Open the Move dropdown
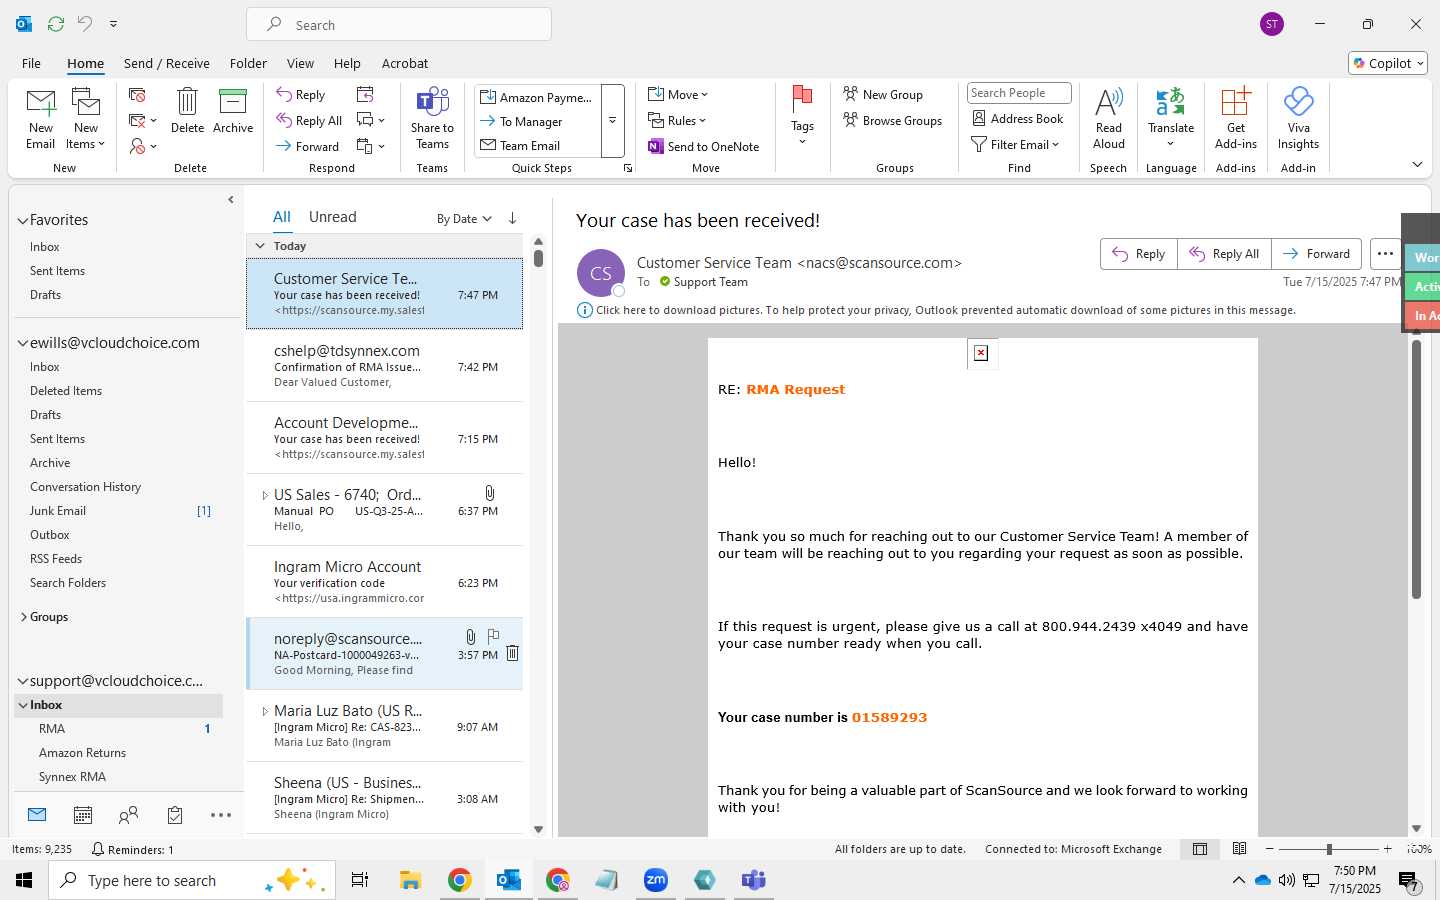1440x900 pixels. pos(678,94)
